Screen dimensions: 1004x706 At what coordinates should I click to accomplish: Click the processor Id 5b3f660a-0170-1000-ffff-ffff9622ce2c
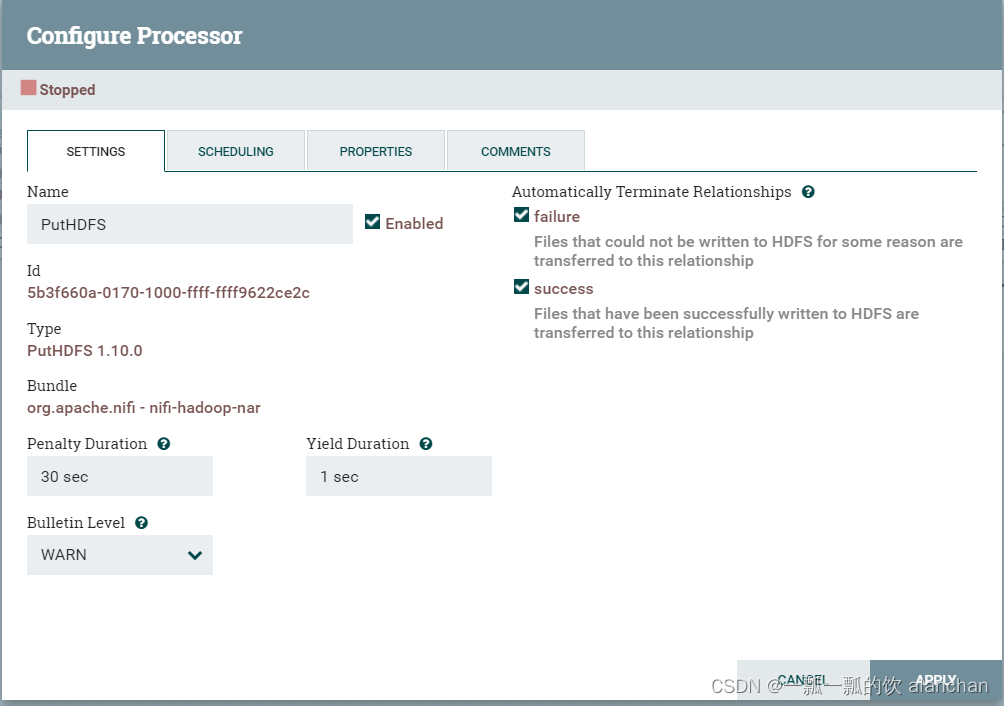coord(168,293)
